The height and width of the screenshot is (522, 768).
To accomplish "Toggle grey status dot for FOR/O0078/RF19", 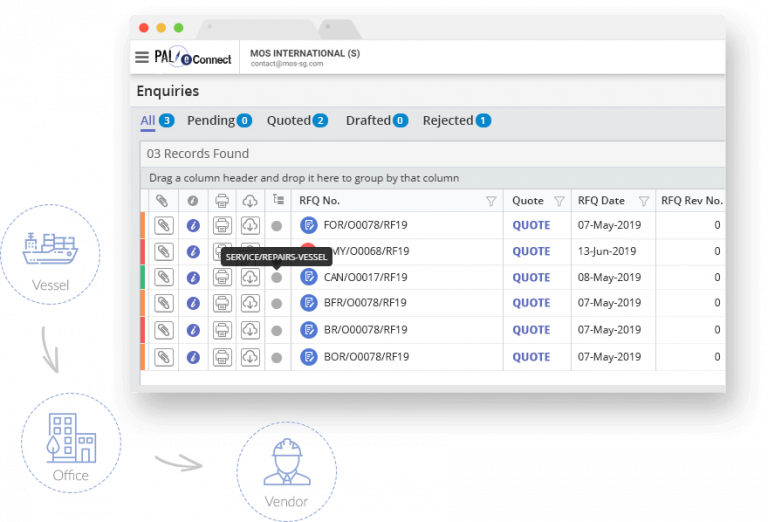I will pos(277,226).
